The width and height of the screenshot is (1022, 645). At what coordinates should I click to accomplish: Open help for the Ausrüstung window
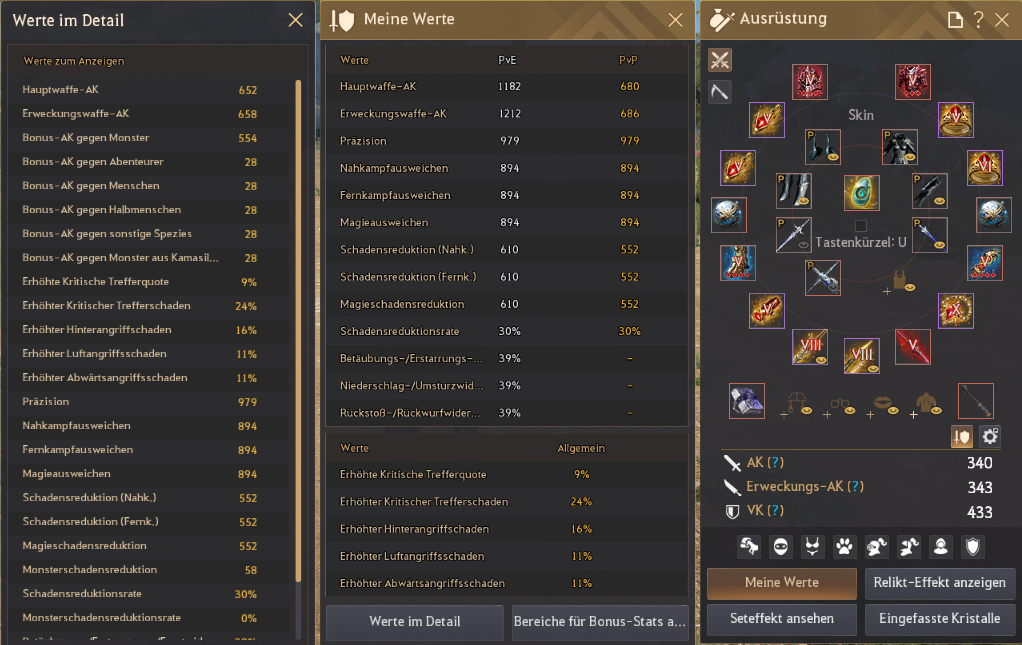point(979,19)
